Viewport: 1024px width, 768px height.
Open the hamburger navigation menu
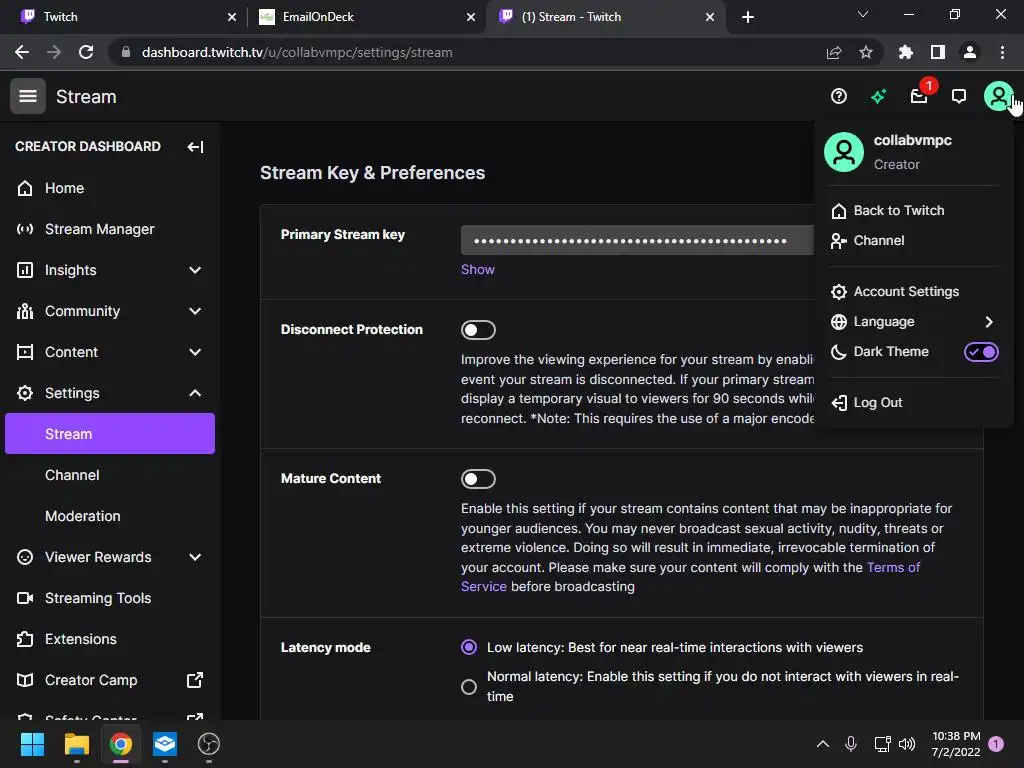point(27,96)
